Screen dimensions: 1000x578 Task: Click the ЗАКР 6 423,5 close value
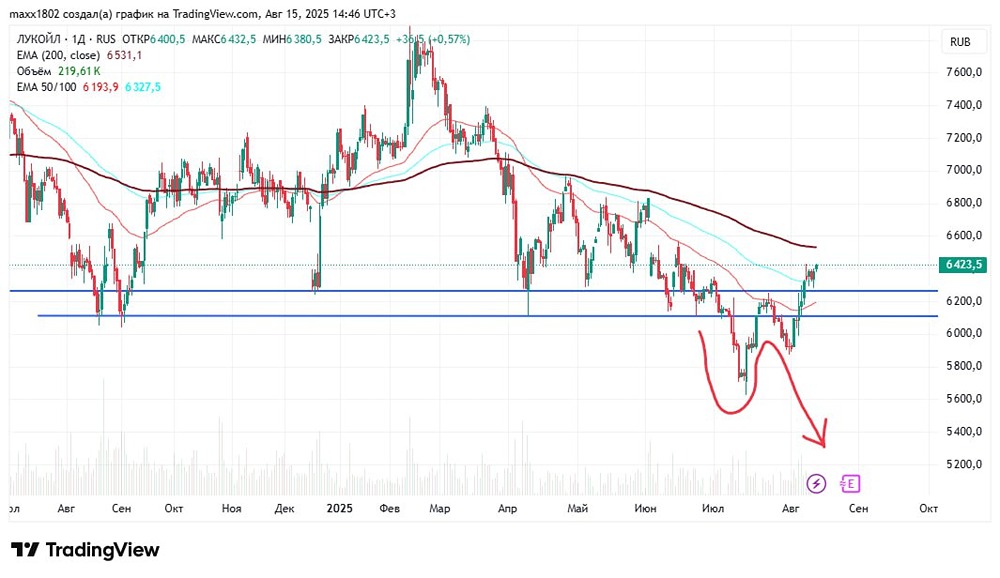pos(358,40)
